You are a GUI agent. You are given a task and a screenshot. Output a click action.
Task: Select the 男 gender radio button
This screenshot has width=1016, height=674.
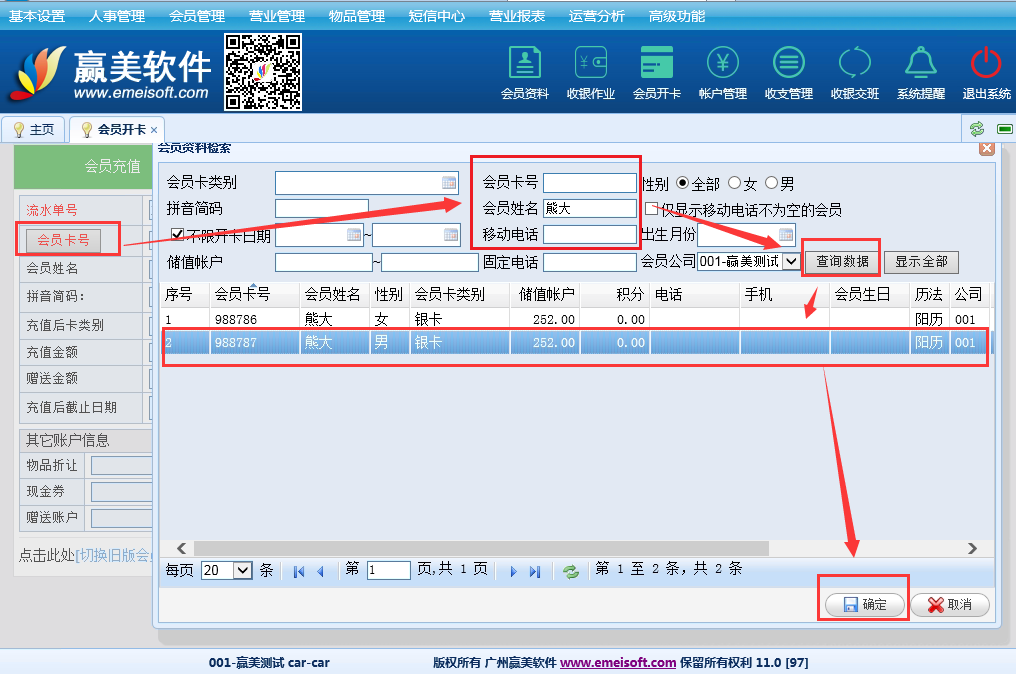tap(771, 183)
